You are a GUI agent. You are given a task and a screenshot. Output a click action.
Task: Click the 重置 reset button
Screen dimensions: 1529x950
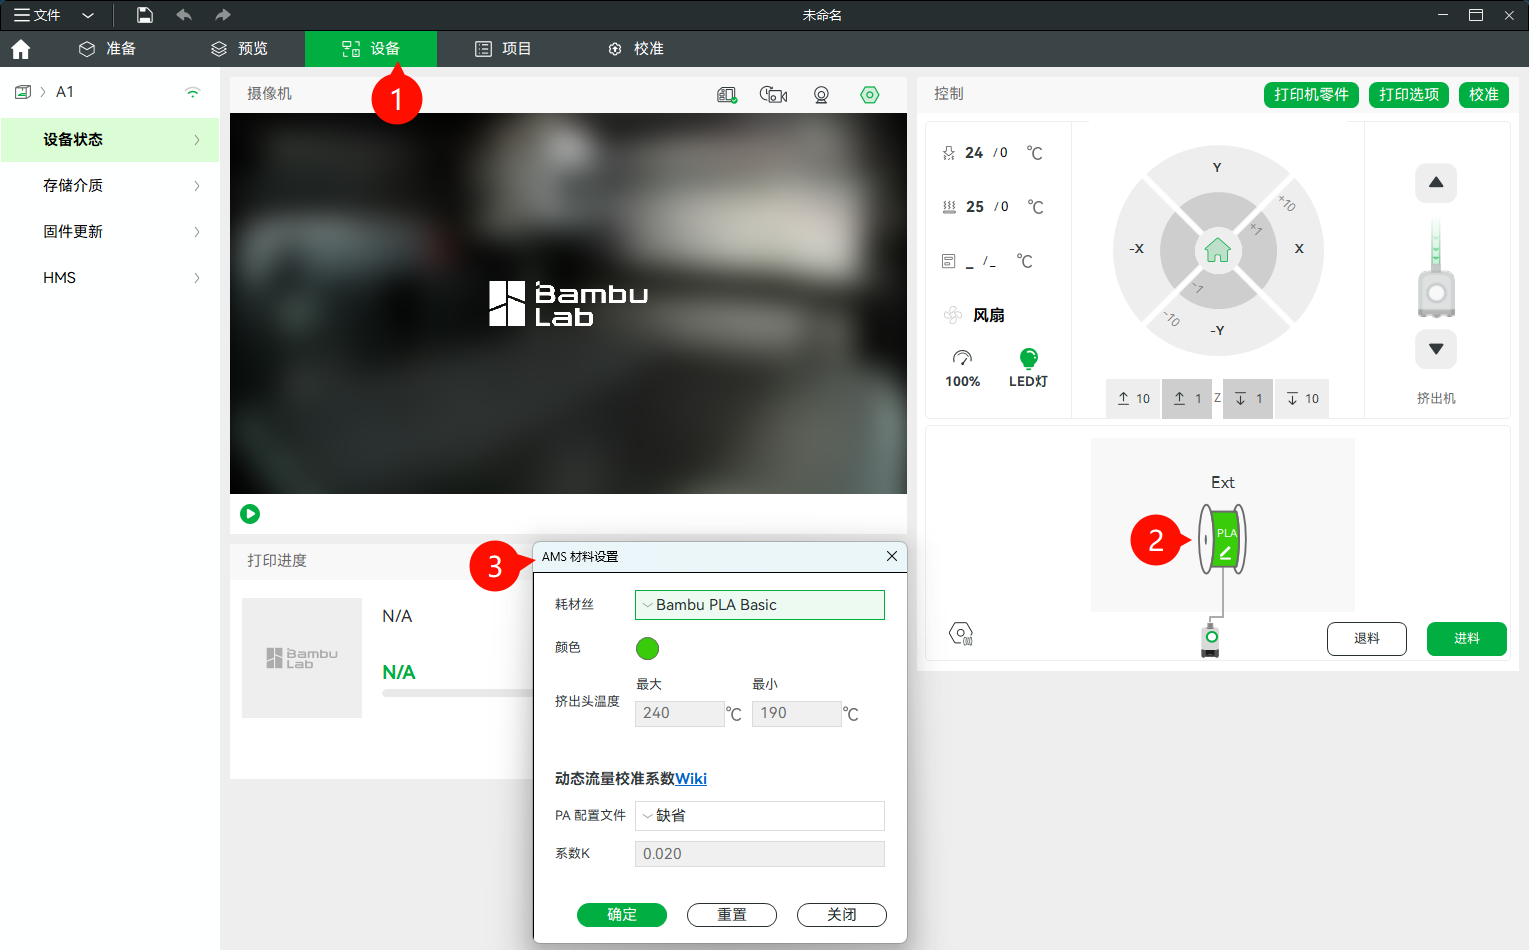coord(732,915)
